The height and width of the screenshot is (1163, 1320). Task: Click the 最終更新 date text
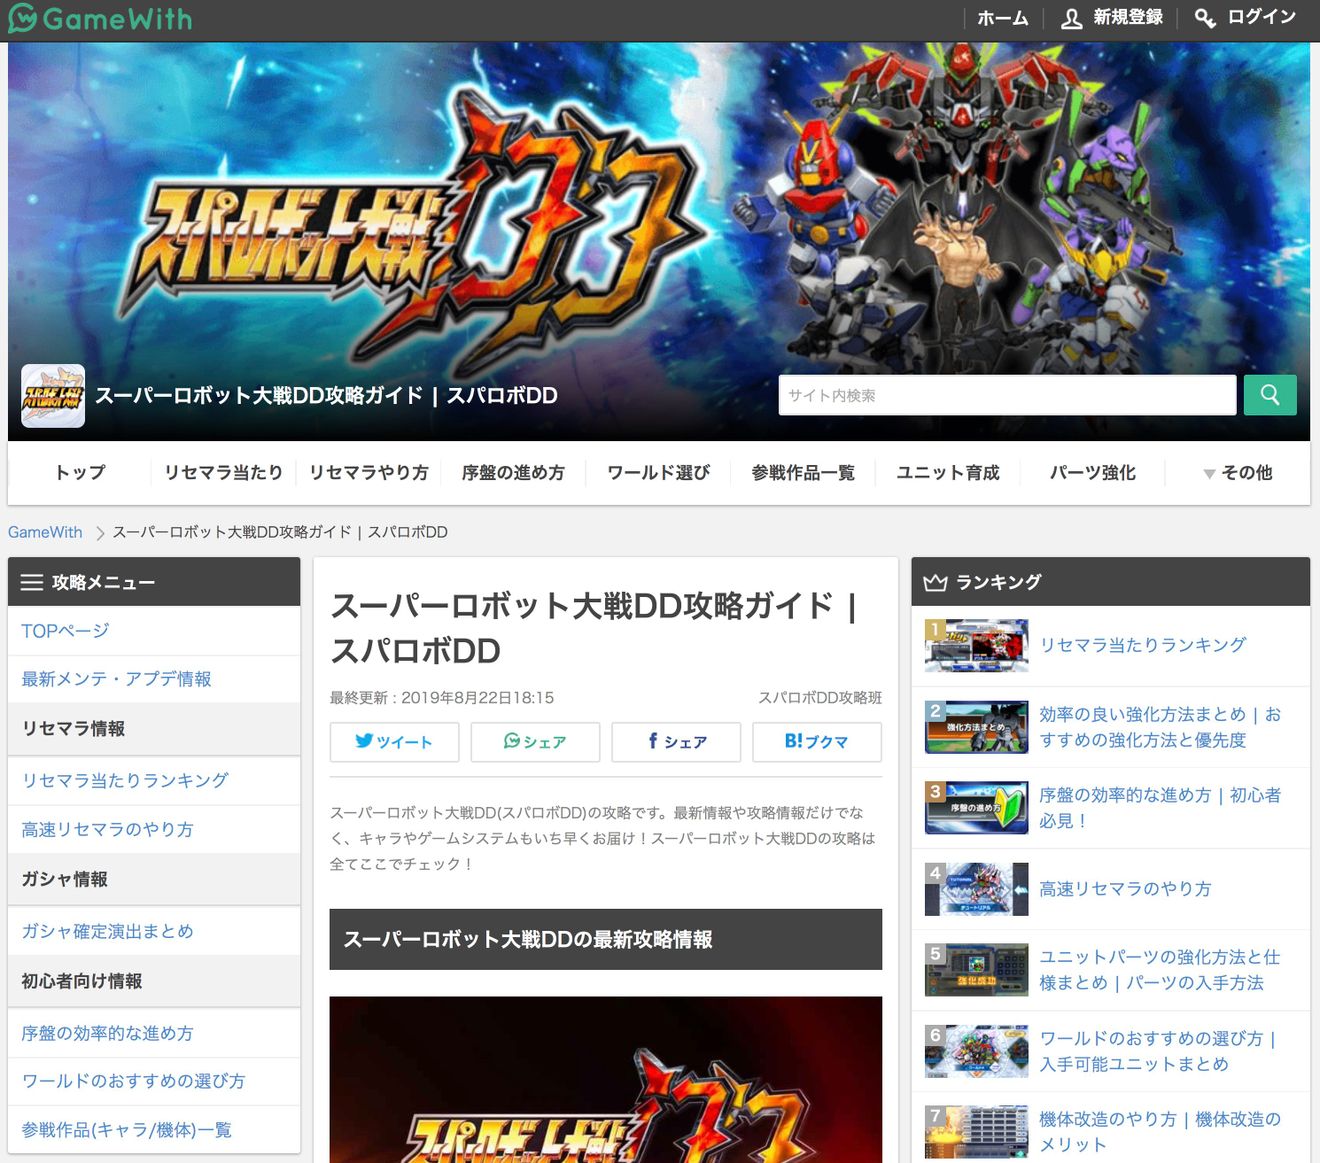[x=442, y=698]
